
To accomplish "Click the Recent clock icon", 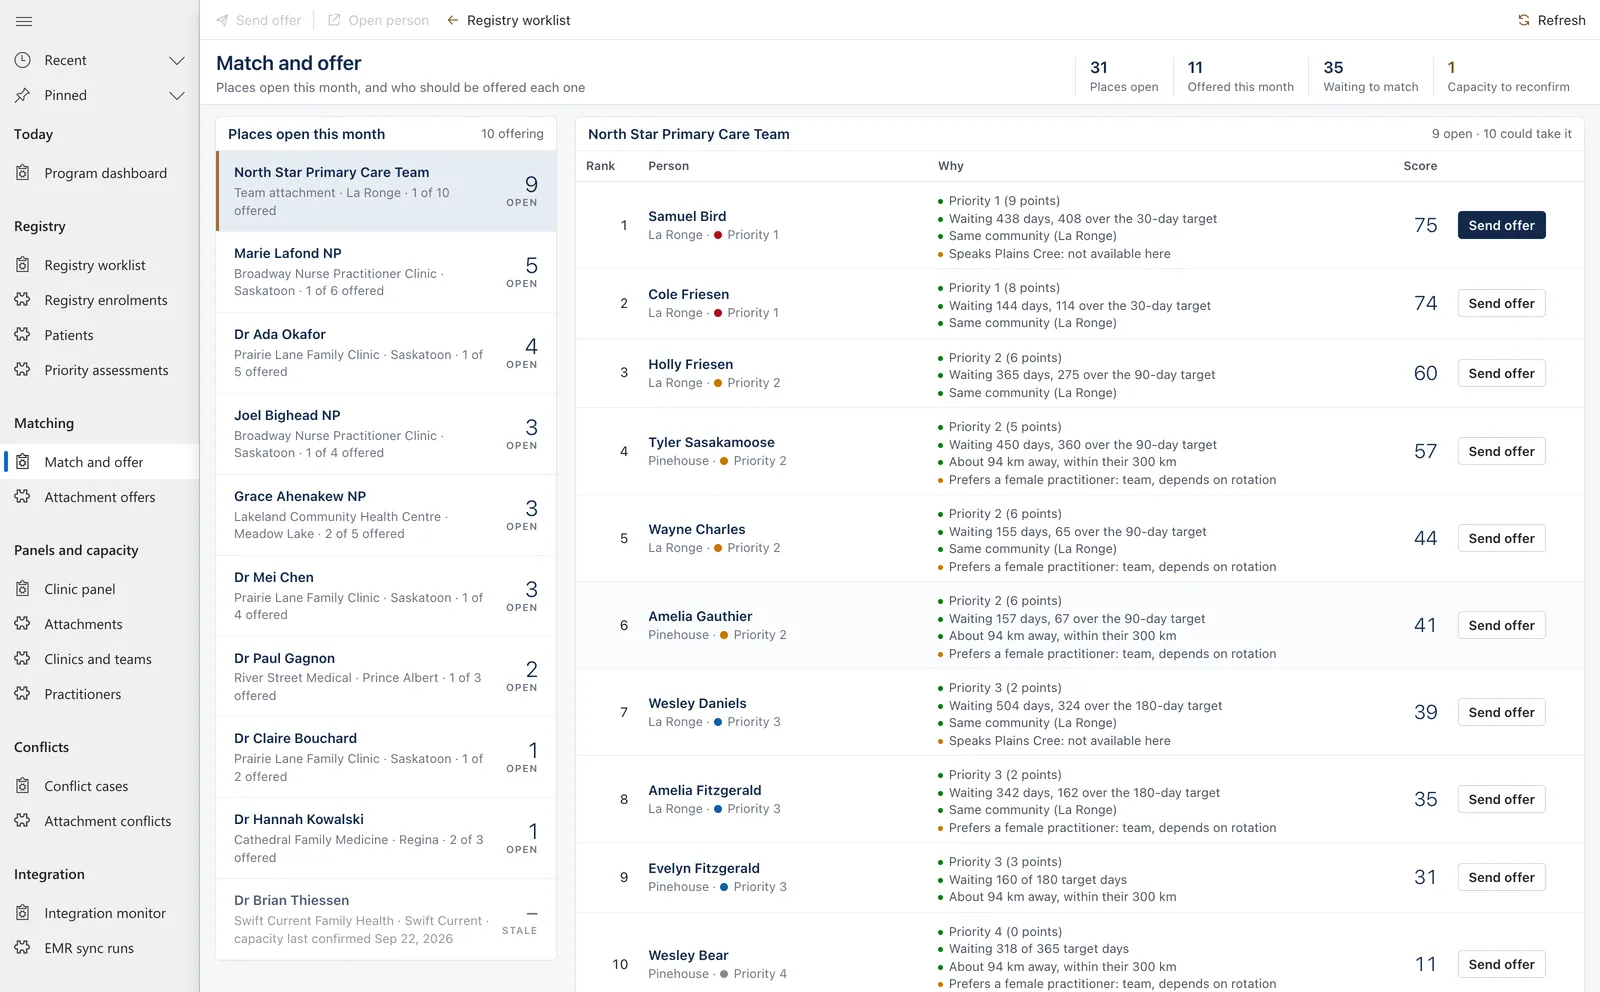I will [22, 60].
